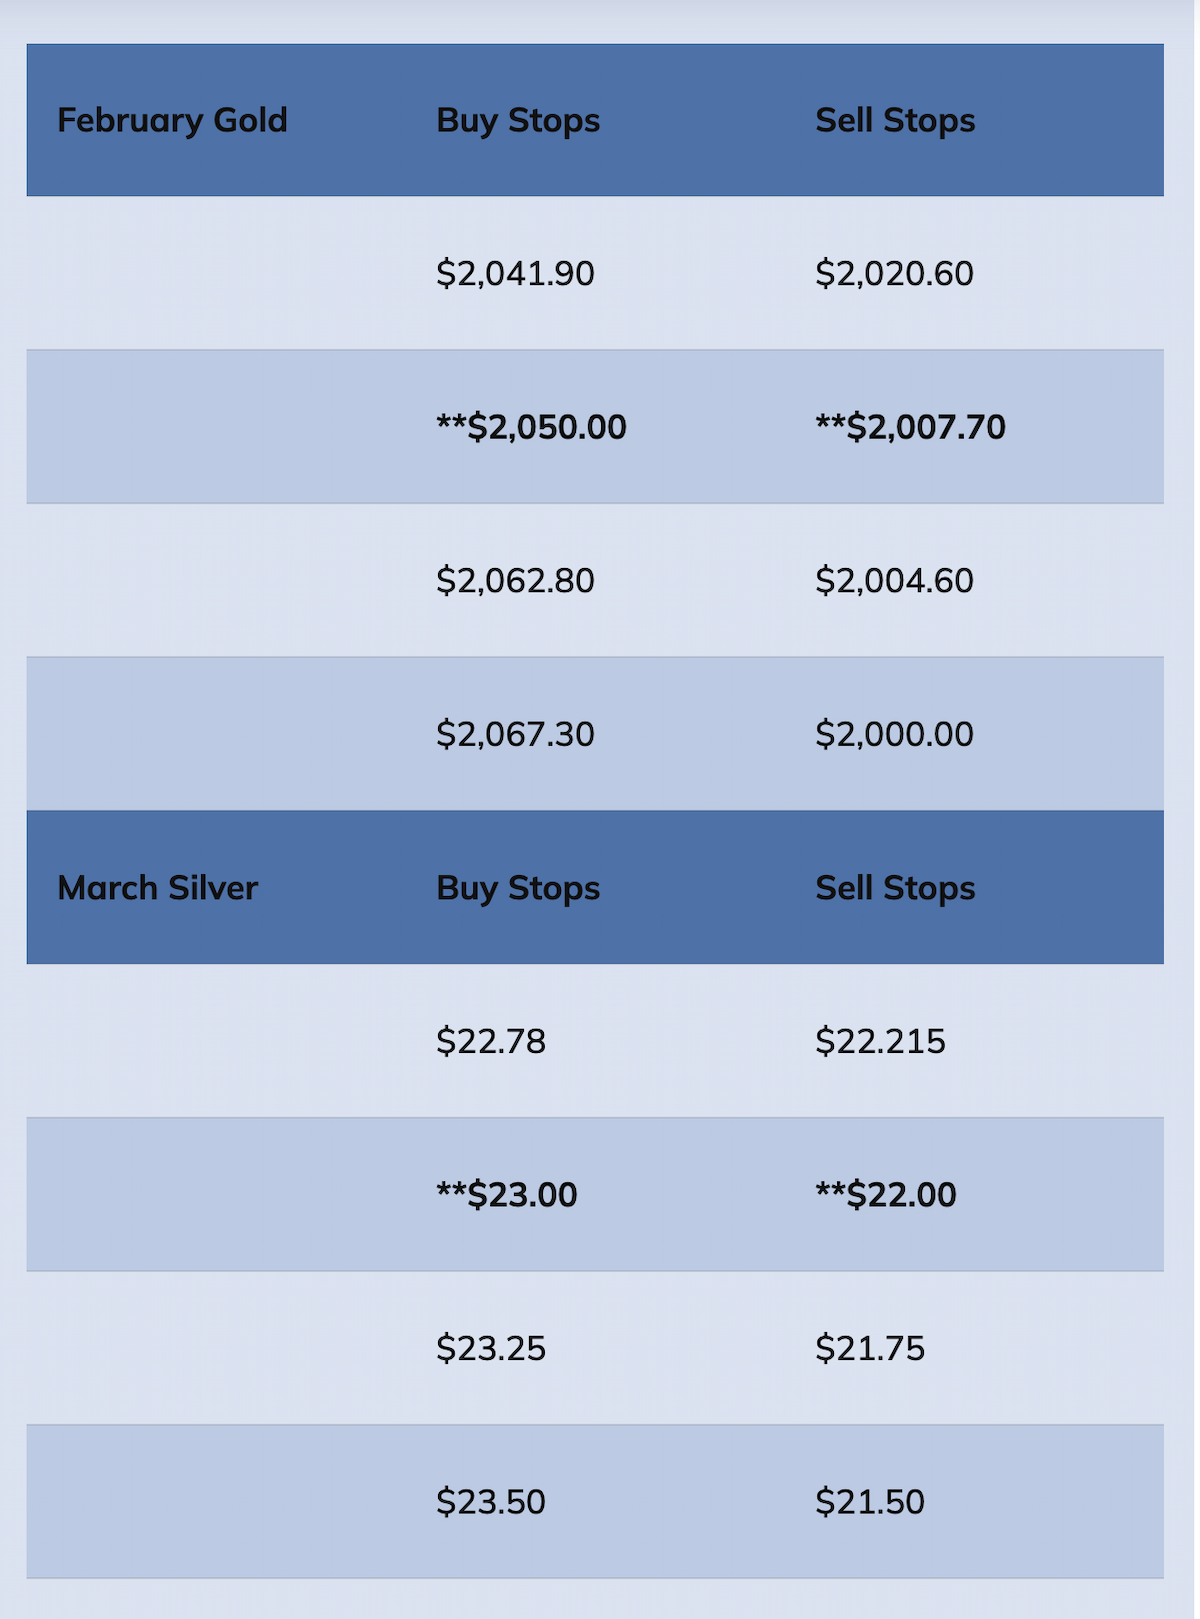Screen dimensions: 1200x1619
Task: Select the $2,000.00 gold sell stop
Action: [894, 734]
